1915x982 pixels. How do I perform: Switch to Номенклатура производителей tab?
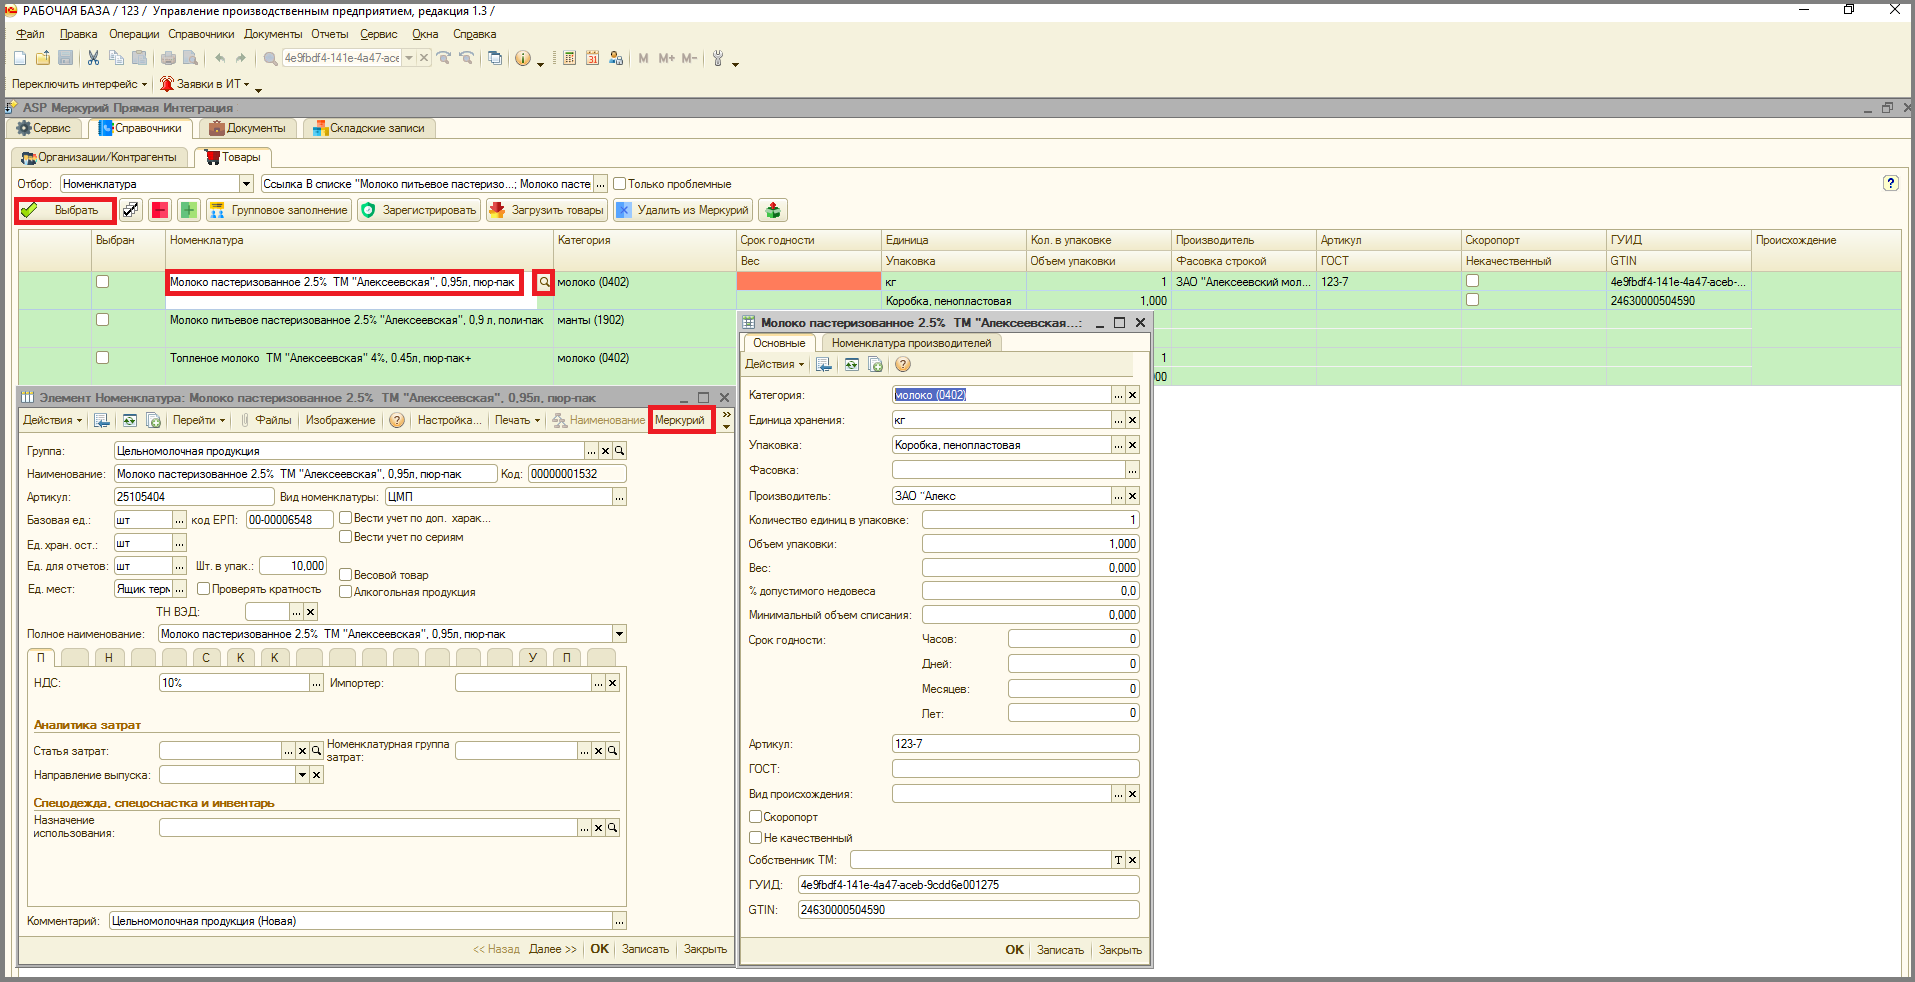[911, 343]
